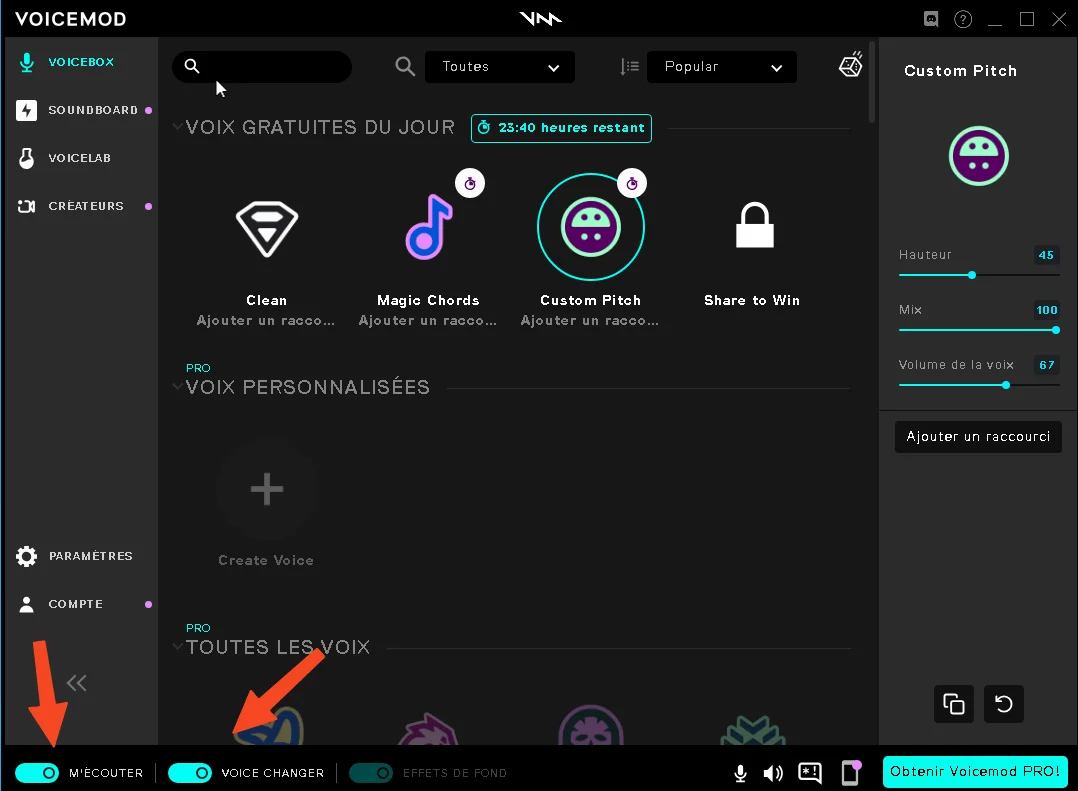Click Ajouter un raccourci button in panel
Screen dimensions: 1078x791
click(x=978, y=436)
